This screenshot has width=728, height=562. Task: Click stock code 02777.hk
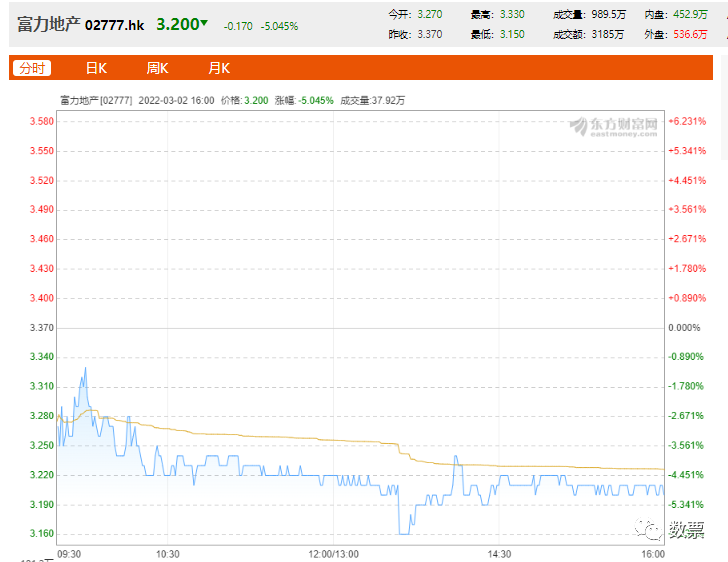point(115,25)
